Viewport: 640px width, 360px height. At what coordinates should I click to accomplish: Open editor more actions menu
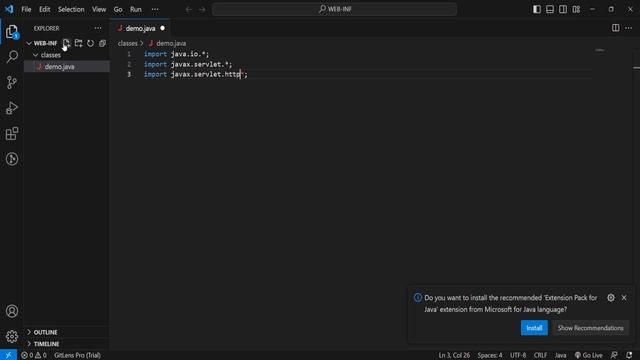[x=628, y=28]
